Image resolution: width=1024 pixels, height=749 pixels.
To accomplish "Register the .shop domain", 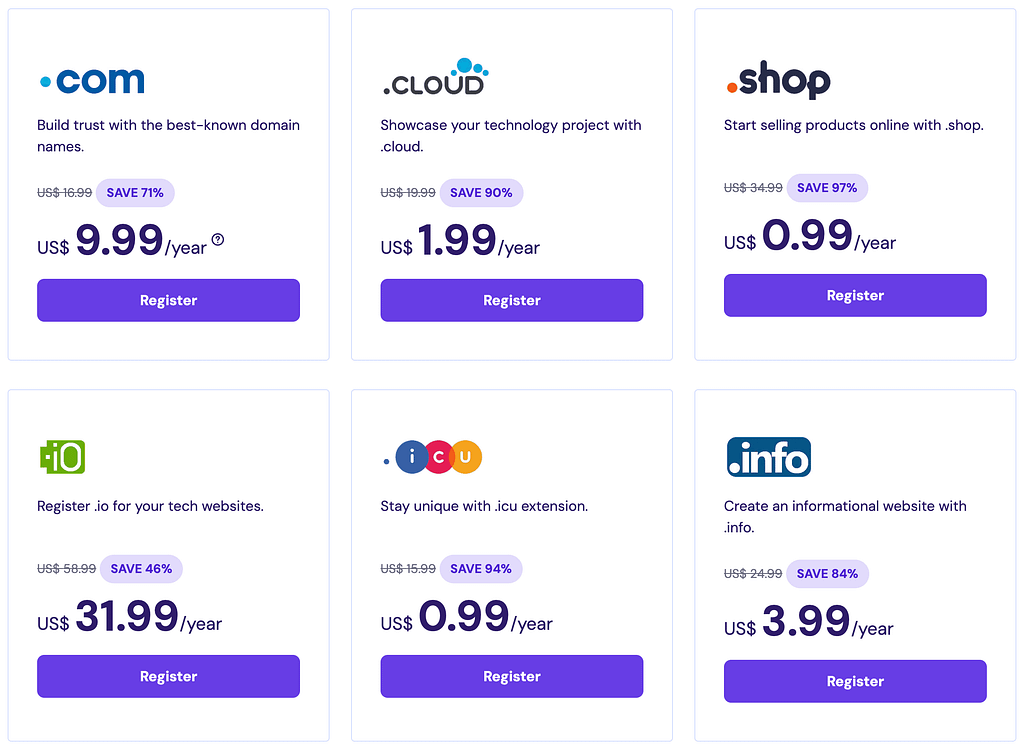I will [x=855, y=295].
